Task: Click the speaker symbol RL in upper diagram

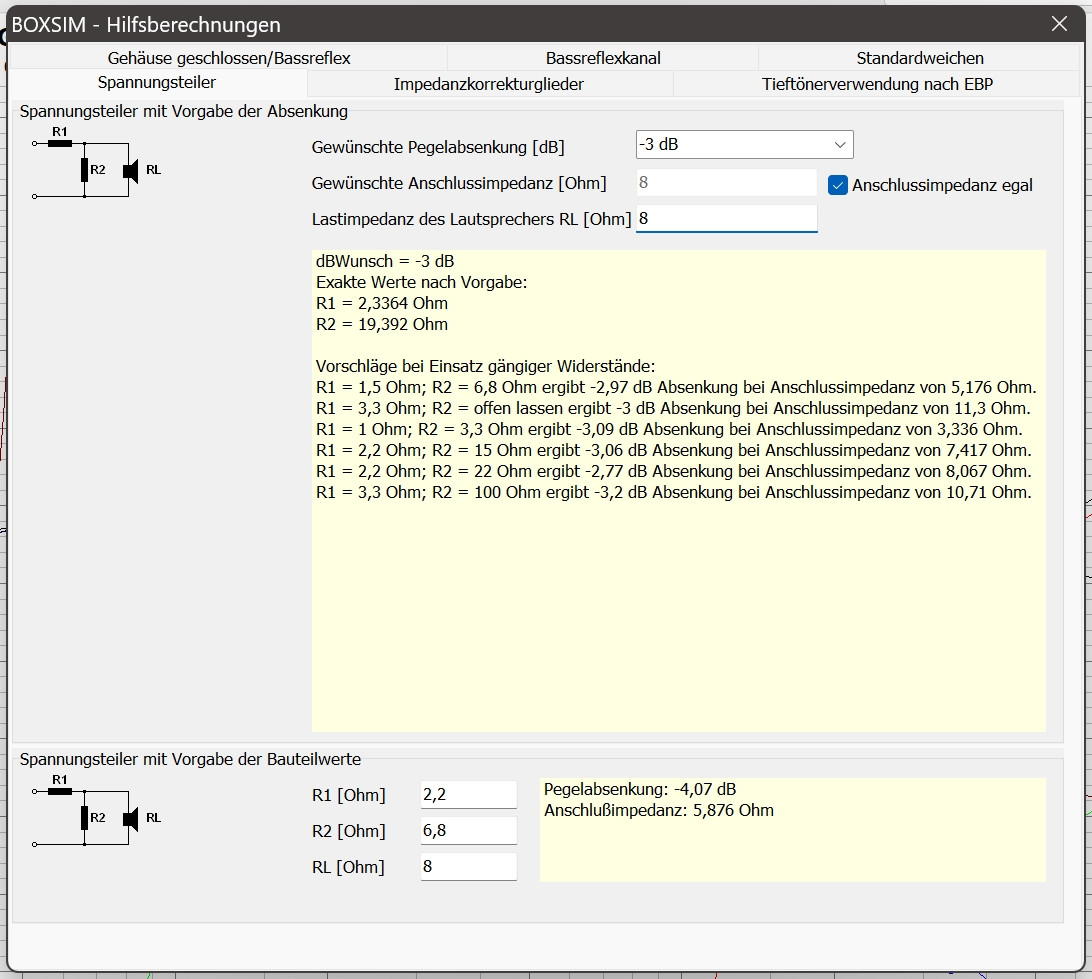Action: click(x=131, y=170)
